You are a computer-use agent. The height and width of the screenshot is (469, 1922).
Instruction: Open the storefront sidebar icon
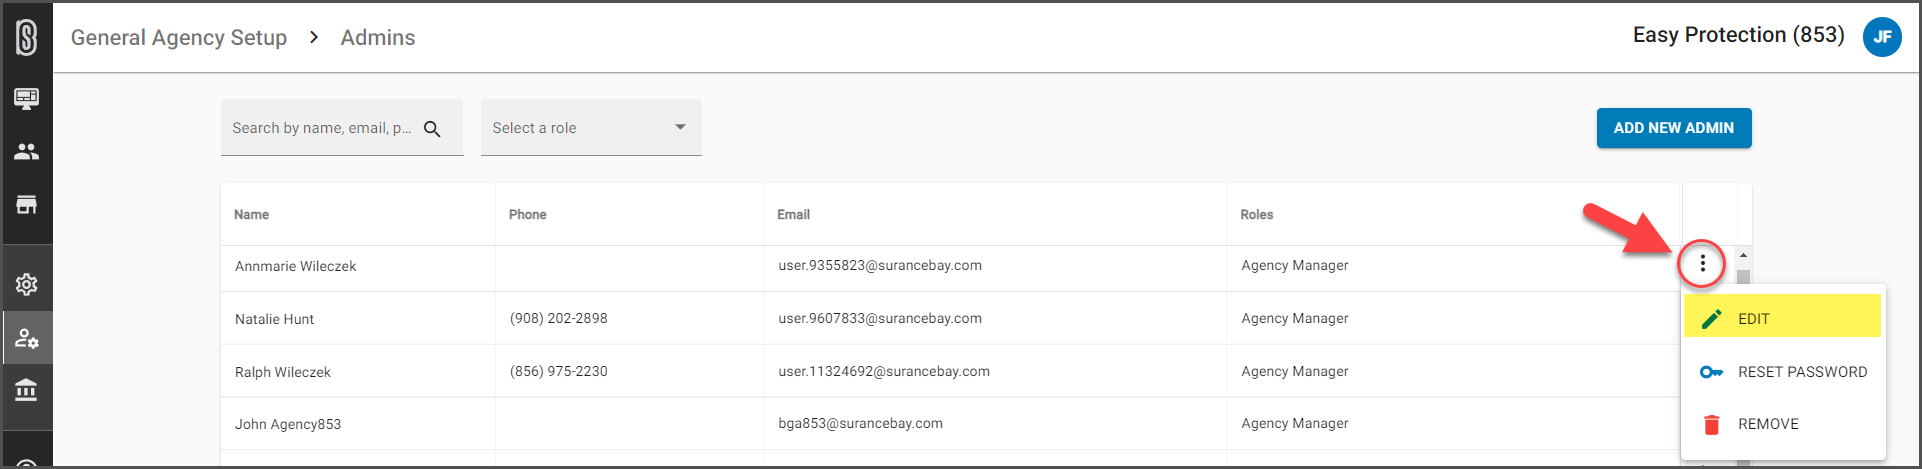pyautogui.click(x=27, y=205)
